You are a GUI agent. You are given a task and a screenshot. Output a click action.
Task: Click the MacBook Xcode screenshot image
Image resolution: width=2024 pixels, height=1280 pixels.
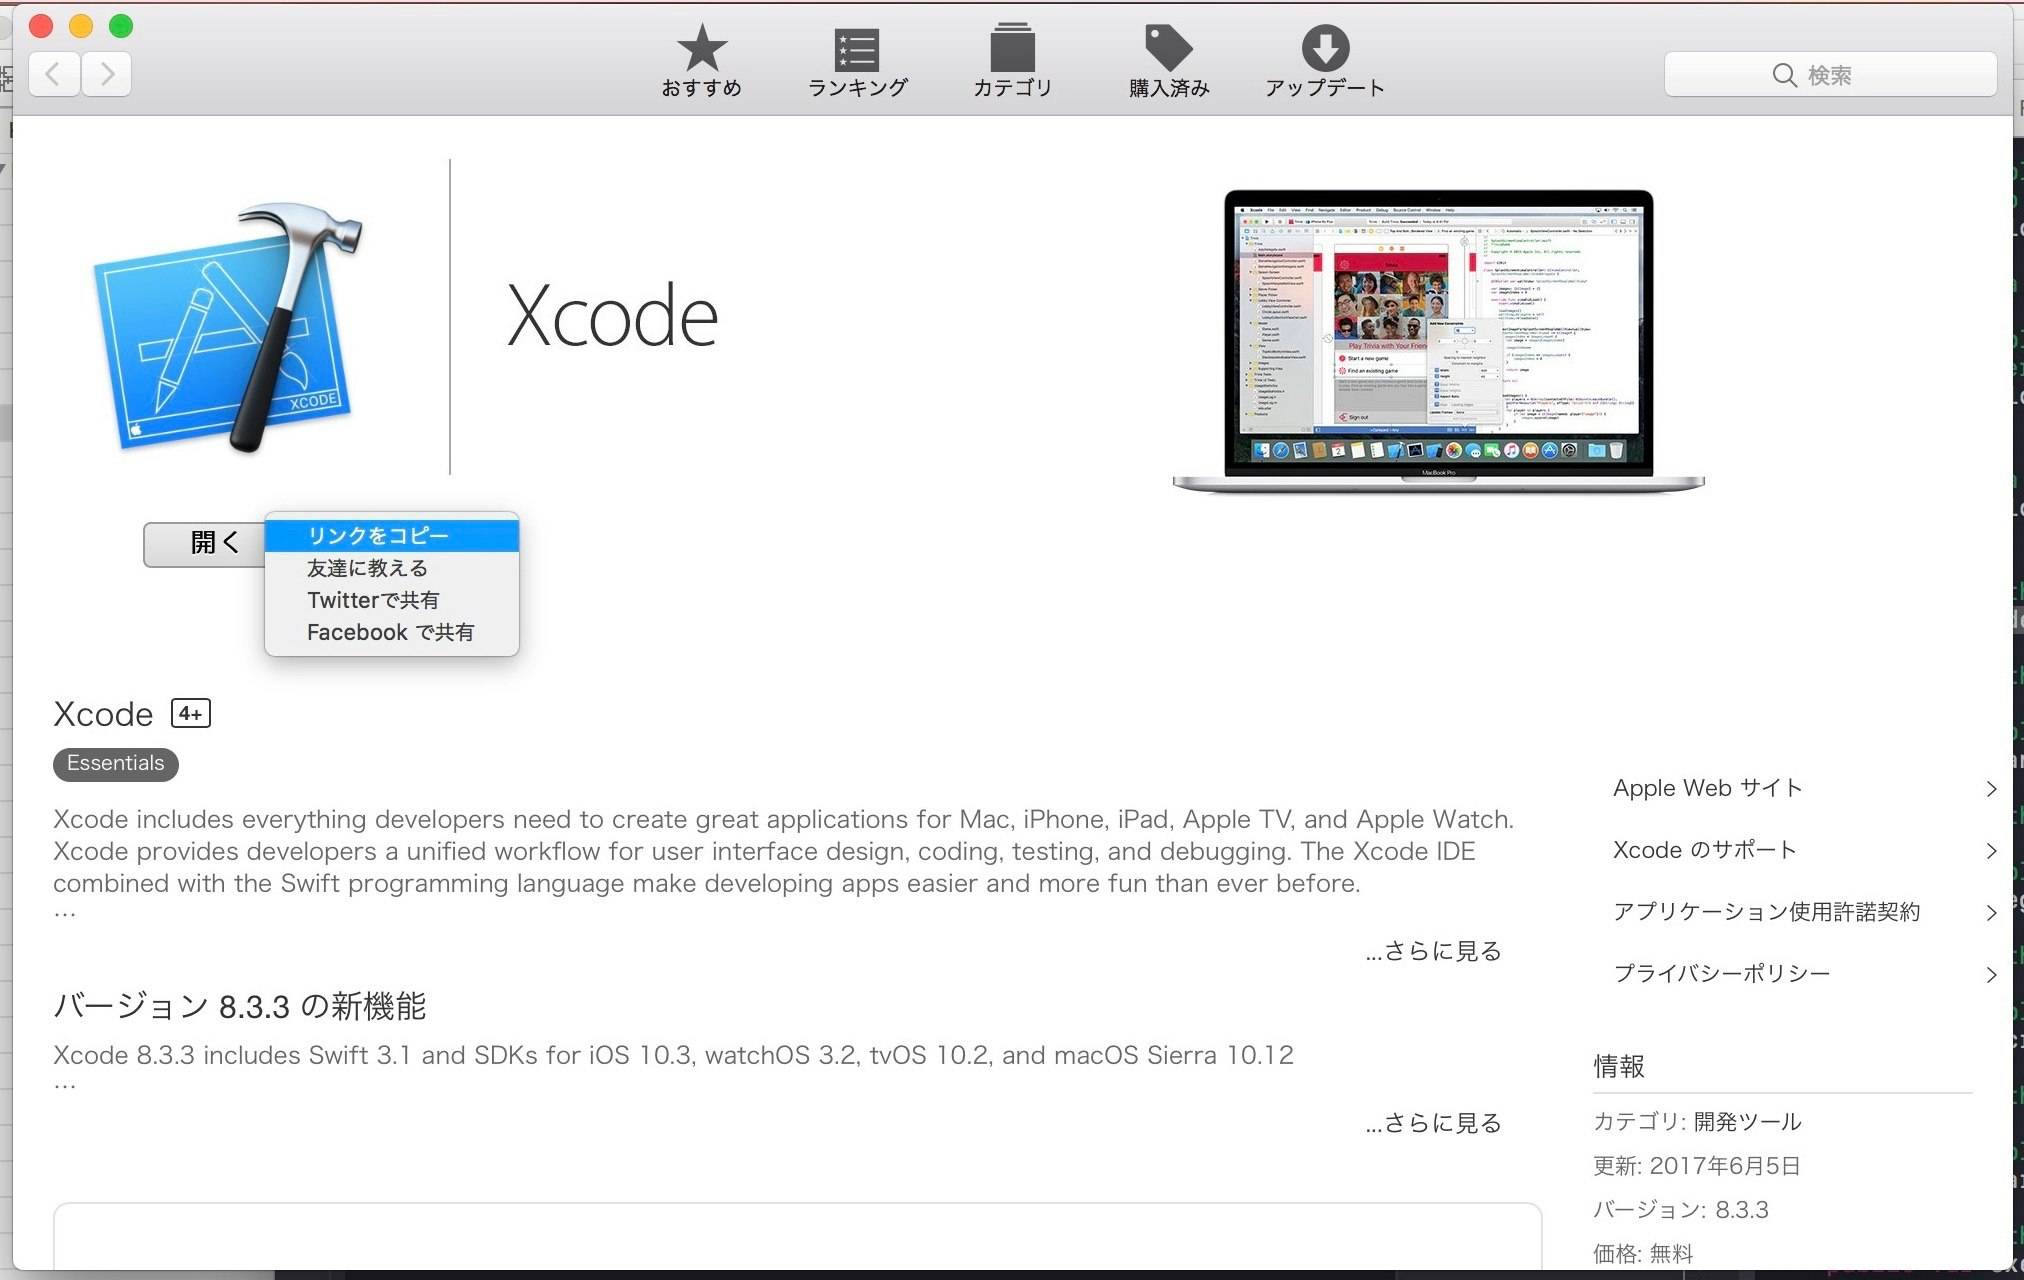click(1438, 340)
